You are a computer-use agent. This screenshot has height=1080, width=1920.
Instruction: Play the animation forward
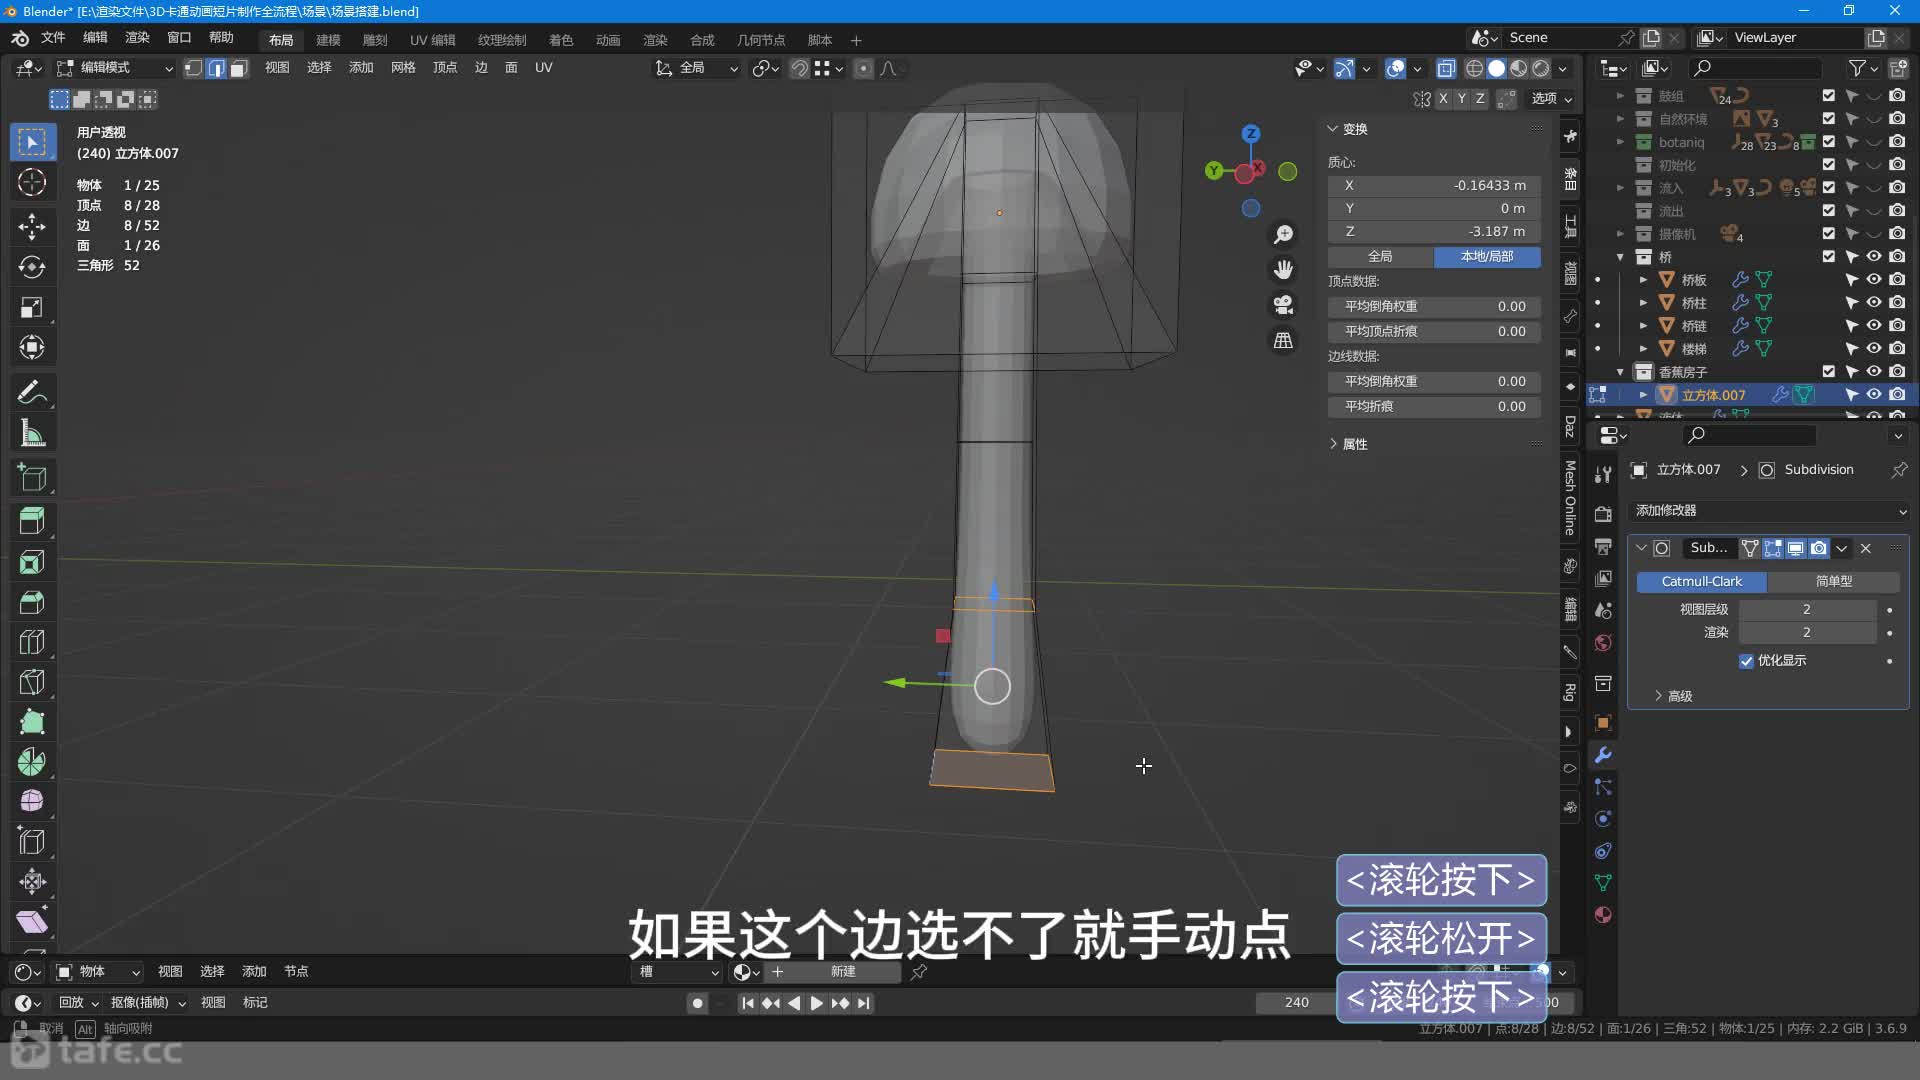click(816, 1003)
